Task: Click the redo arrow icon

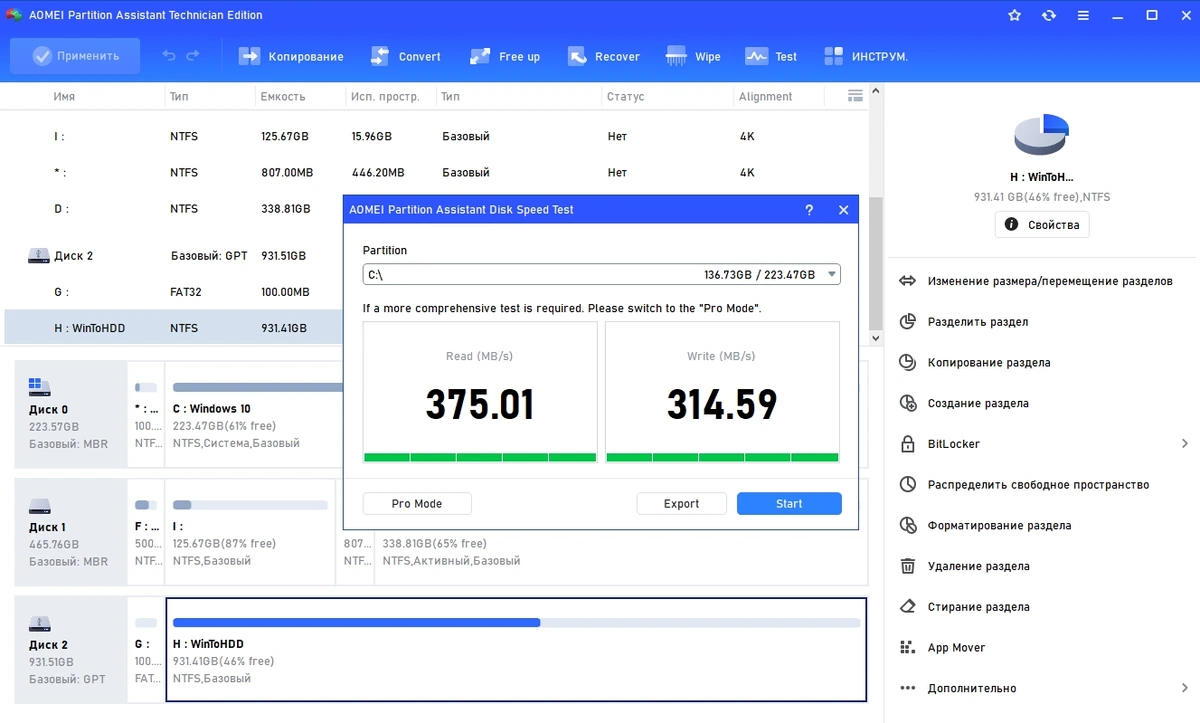Action: pyautogui.click(x=193, y=56)
